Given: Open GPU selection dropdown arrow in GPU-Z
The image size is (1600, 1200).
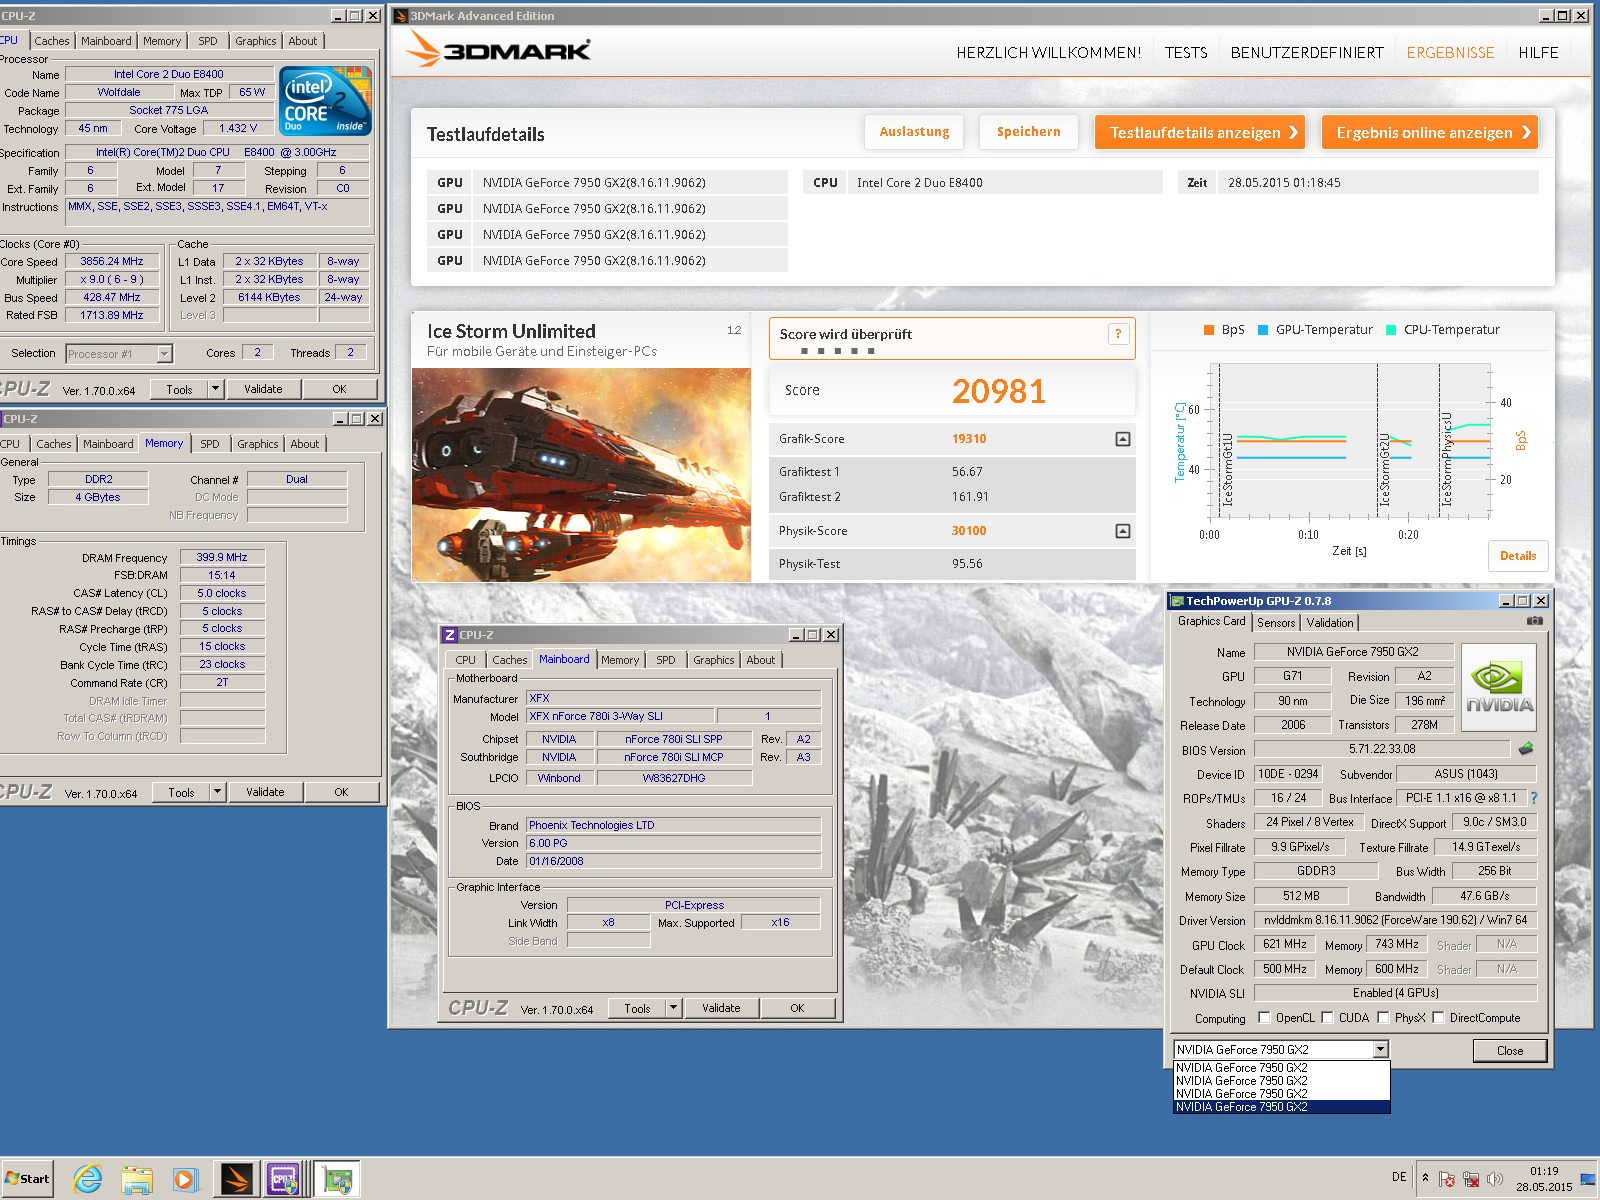Looking at the screenshot, I should (x=1380, y=1050).
